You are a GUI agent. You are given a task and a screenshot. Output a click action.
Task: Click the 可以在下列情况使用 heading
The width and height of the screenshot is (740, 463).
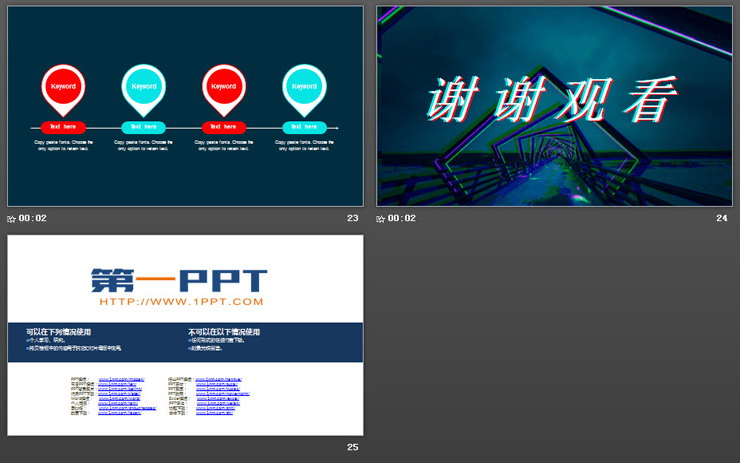click(x=59, y=332)
